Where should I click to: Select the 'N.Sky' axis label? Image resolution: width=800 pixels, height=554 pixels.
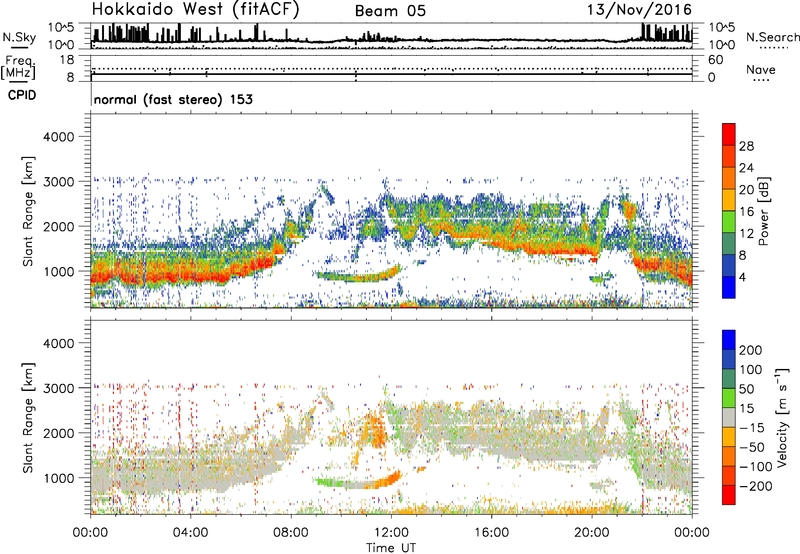(19, 37)
